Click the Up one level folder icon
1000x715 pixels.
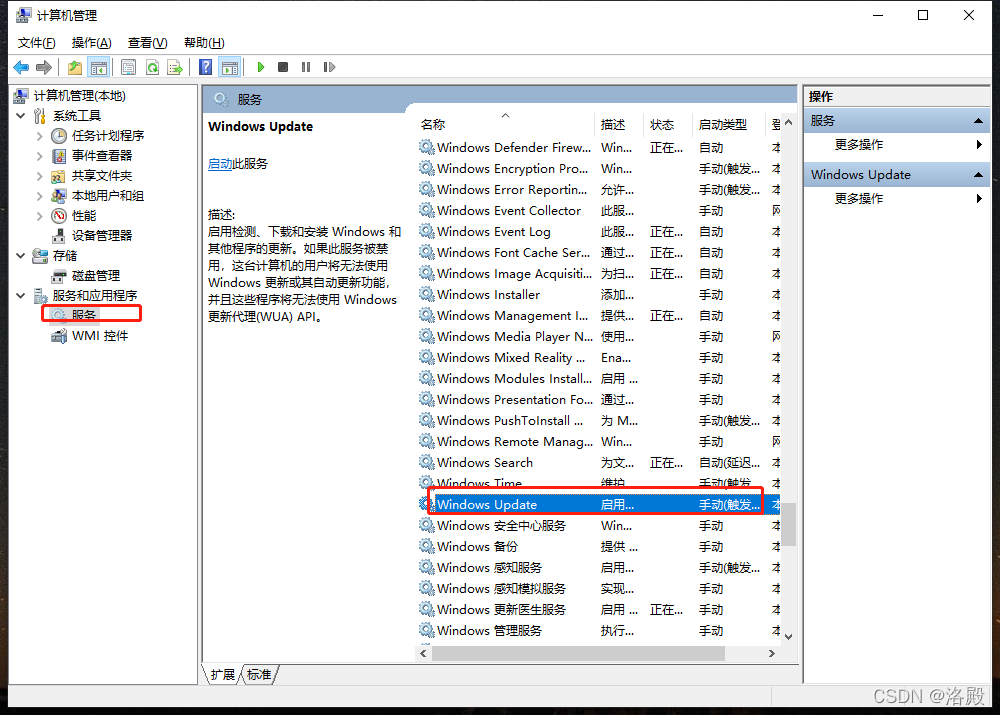tap(75, 67)
